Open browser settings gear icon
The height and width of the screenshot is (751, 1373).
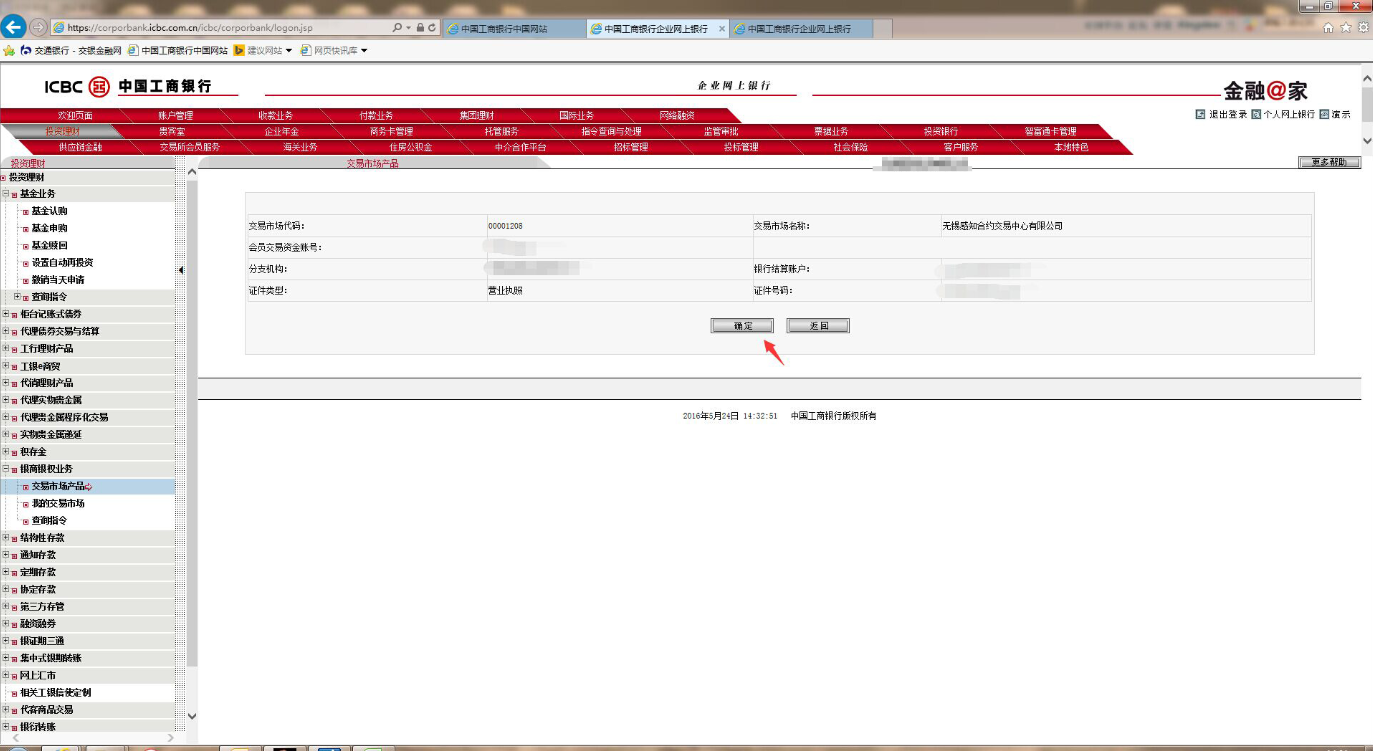(x=1363, y=28)
